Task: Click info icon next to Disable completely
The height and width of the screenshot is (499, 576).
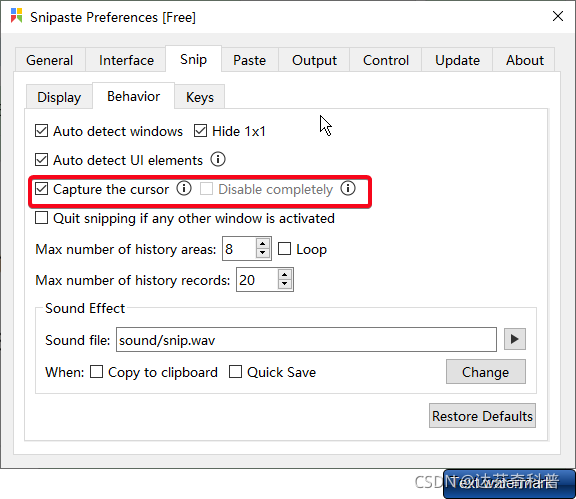Action: click(348, 188)
